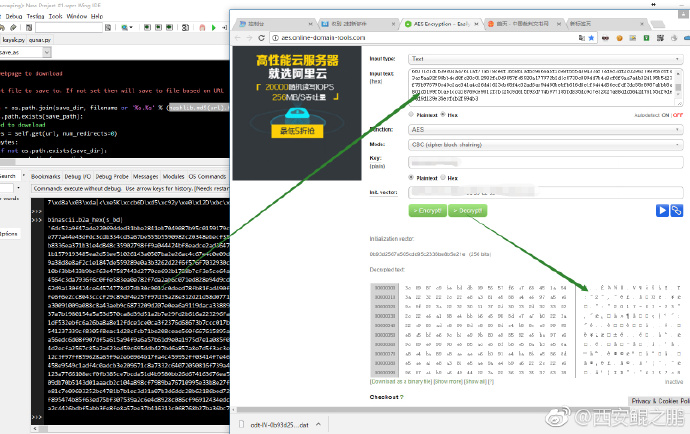Image resolution: width=690 pixels, height=434 pixels.
Task: Click in the Init. vector input field
Action: [x=546, y=192]
